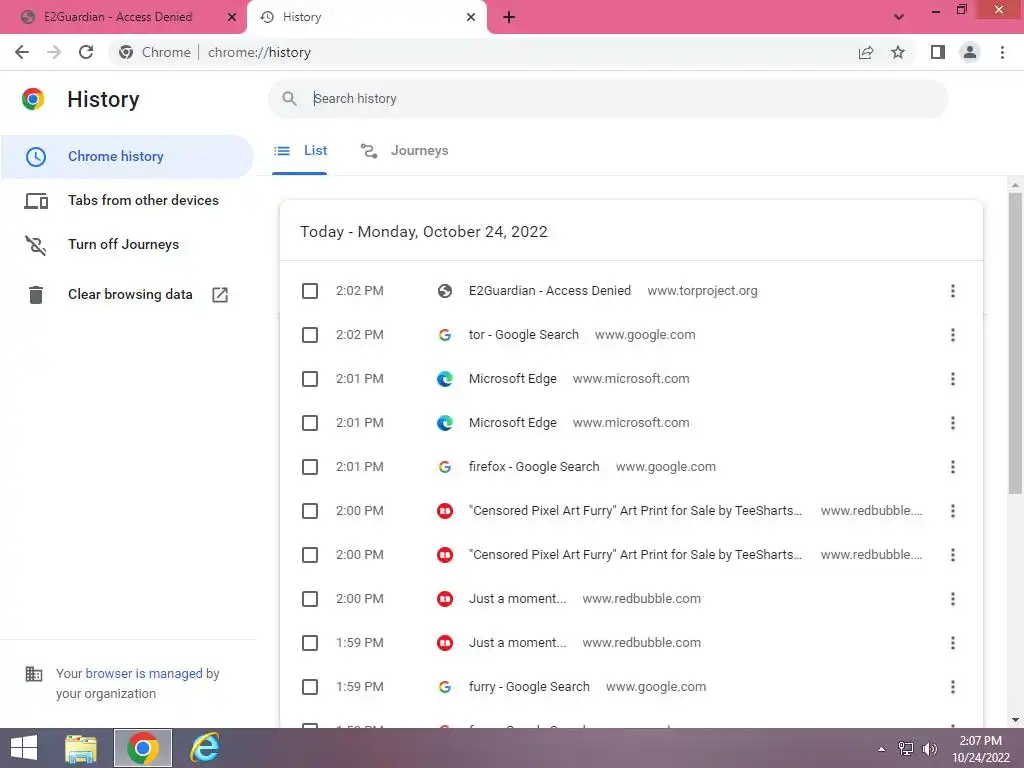Open actions menu for tor - Google Search
1024x768 pixels.
click(x=953, y=335)
